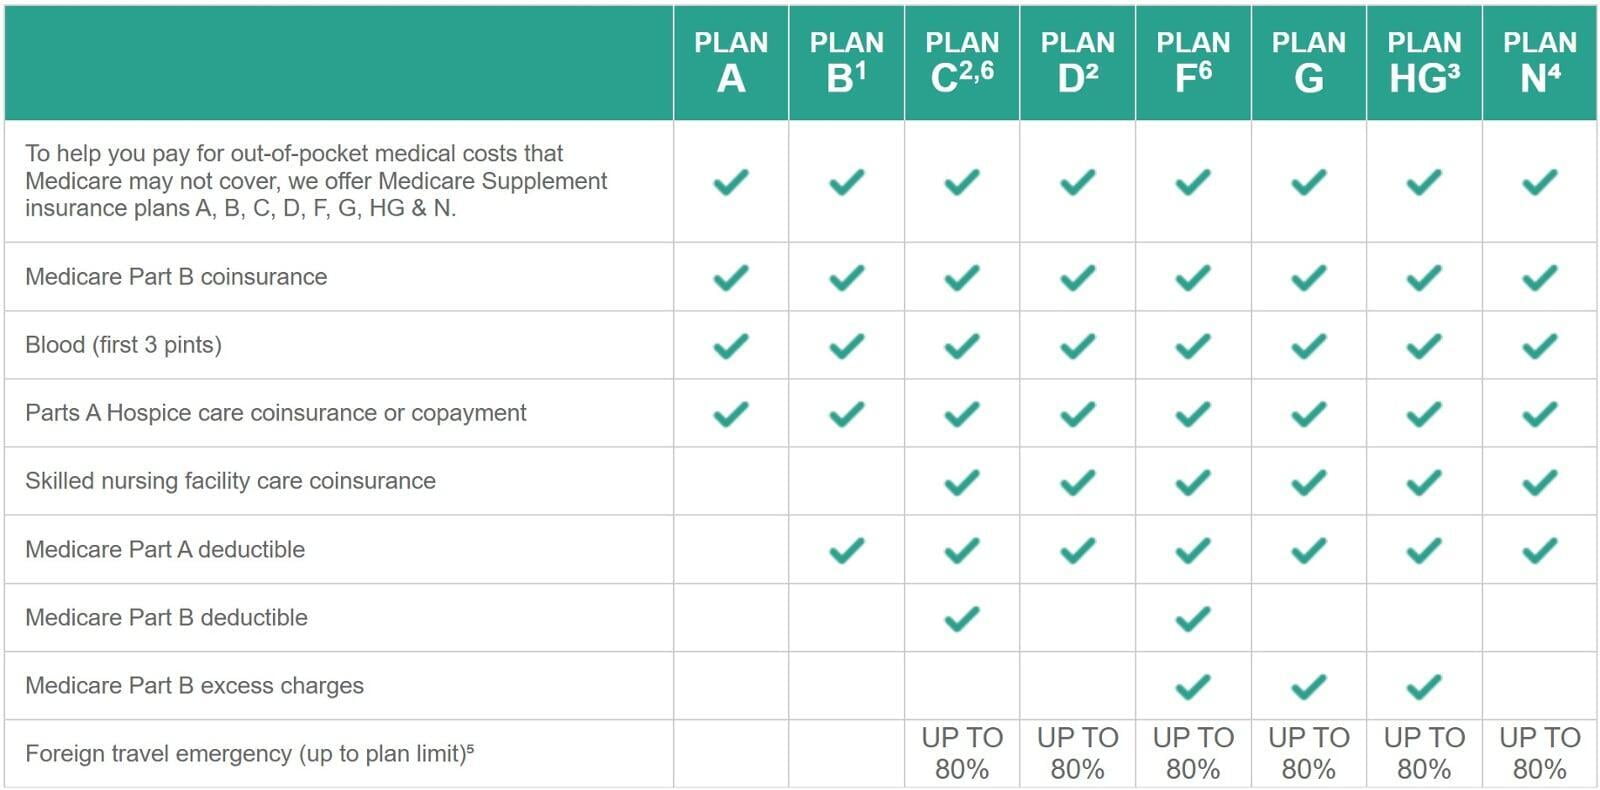
Task: Click the 'Blood (first 3 pints)' row label
Action: (x=123, y=345)
